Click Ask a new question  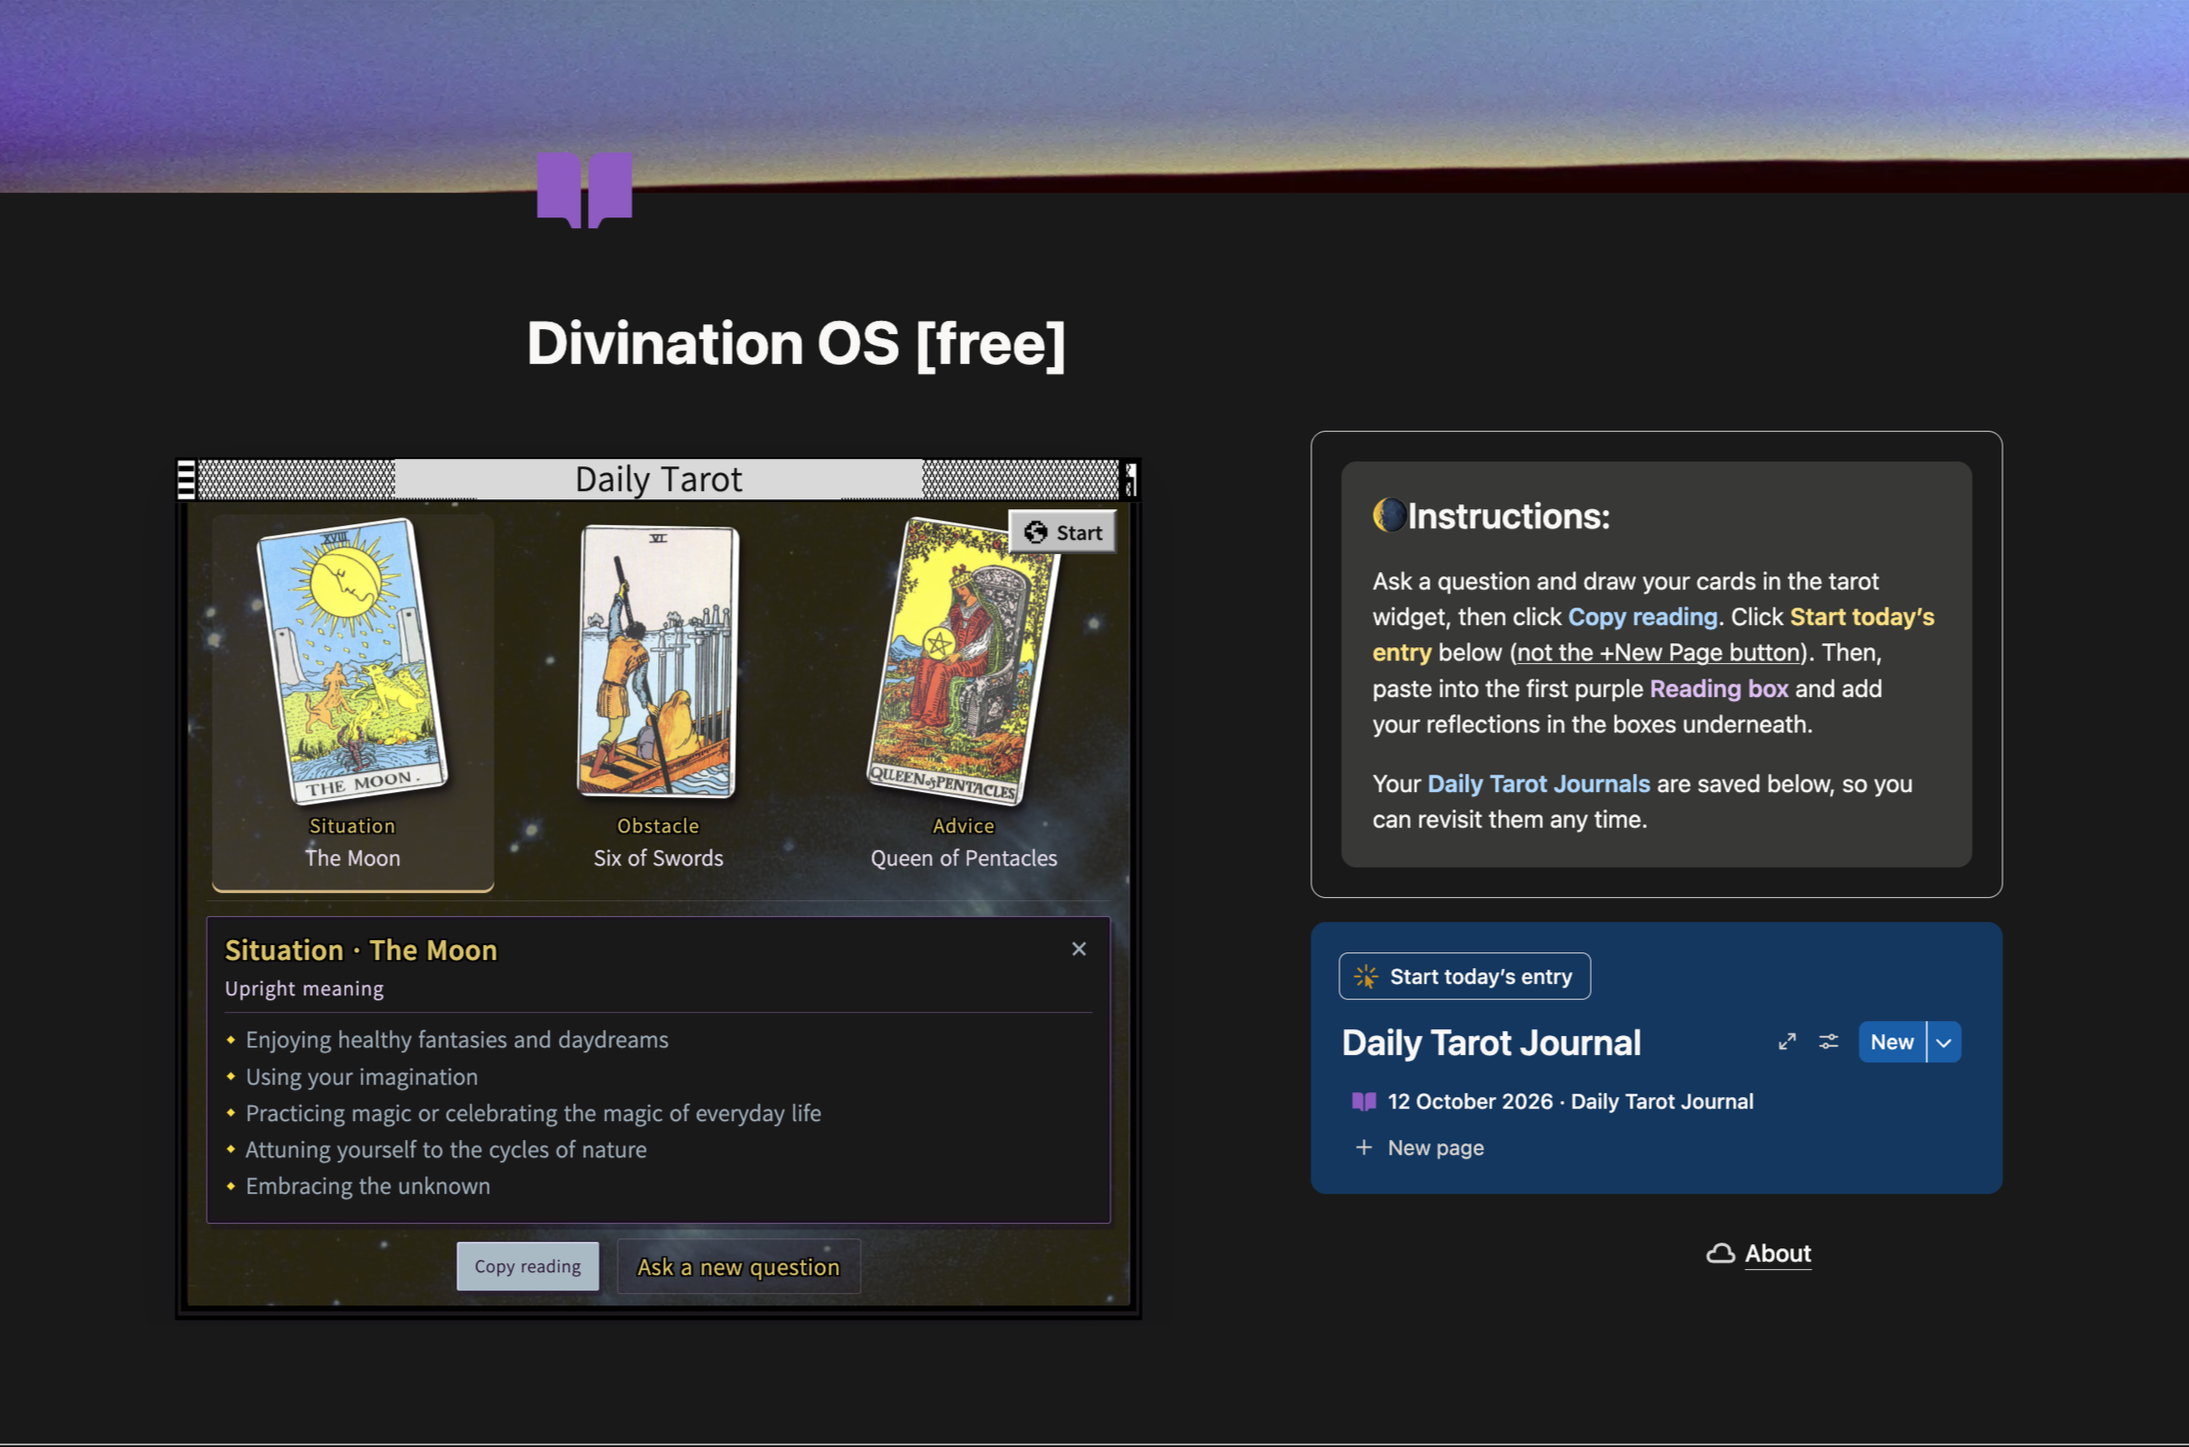(738, 1267)
